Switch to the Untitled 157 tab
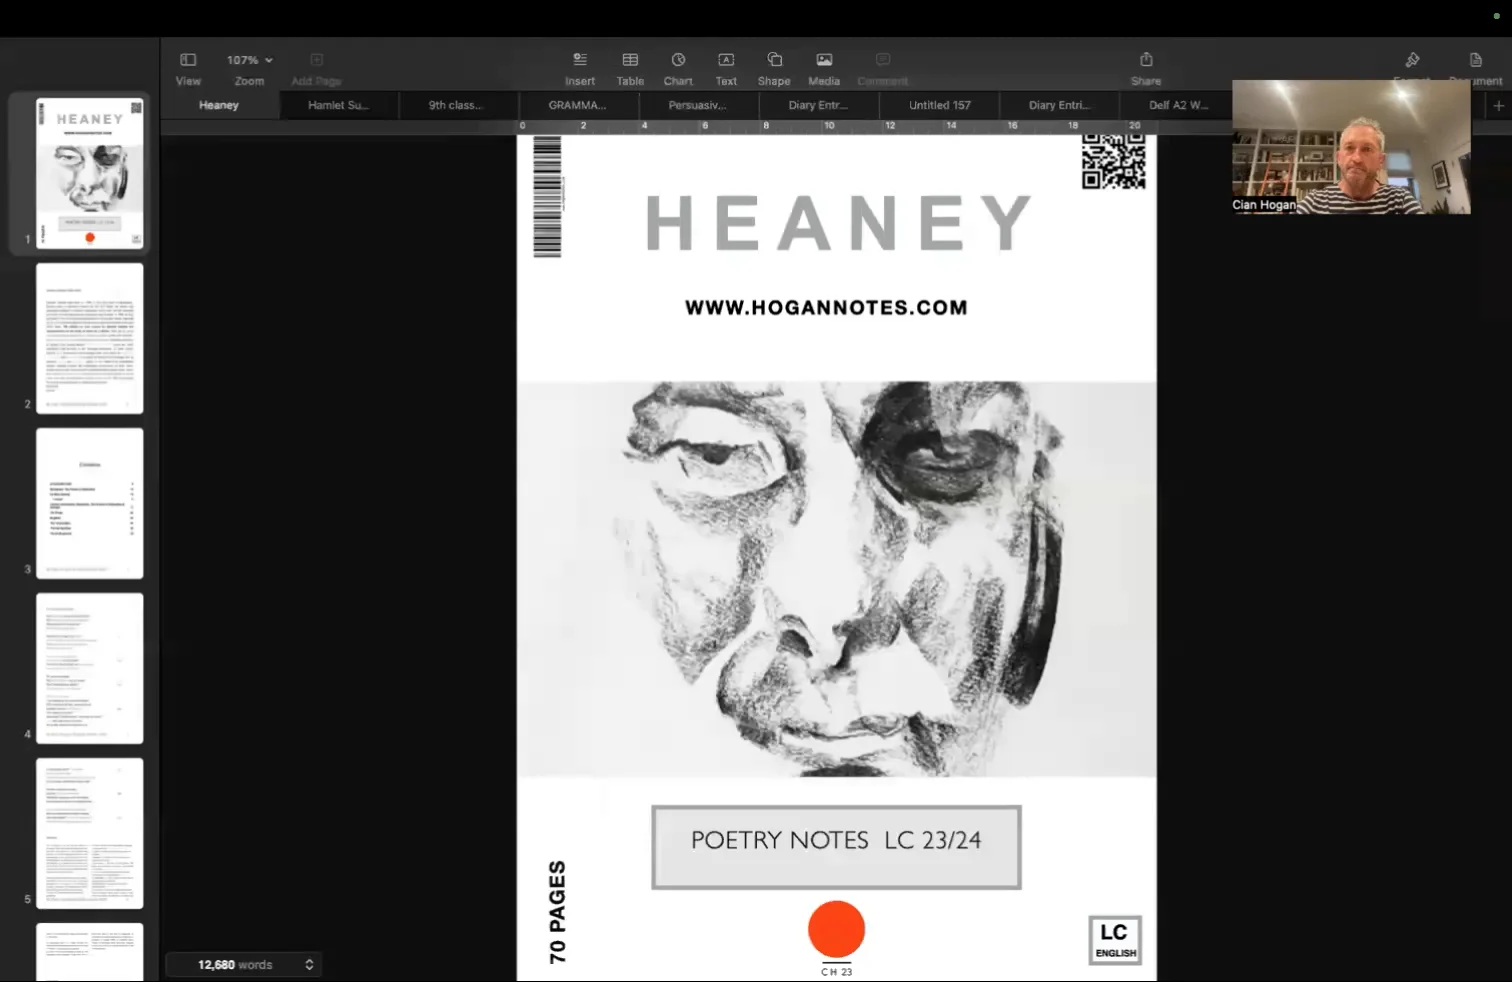The image size is (1512, 982). tap(939, 105)
